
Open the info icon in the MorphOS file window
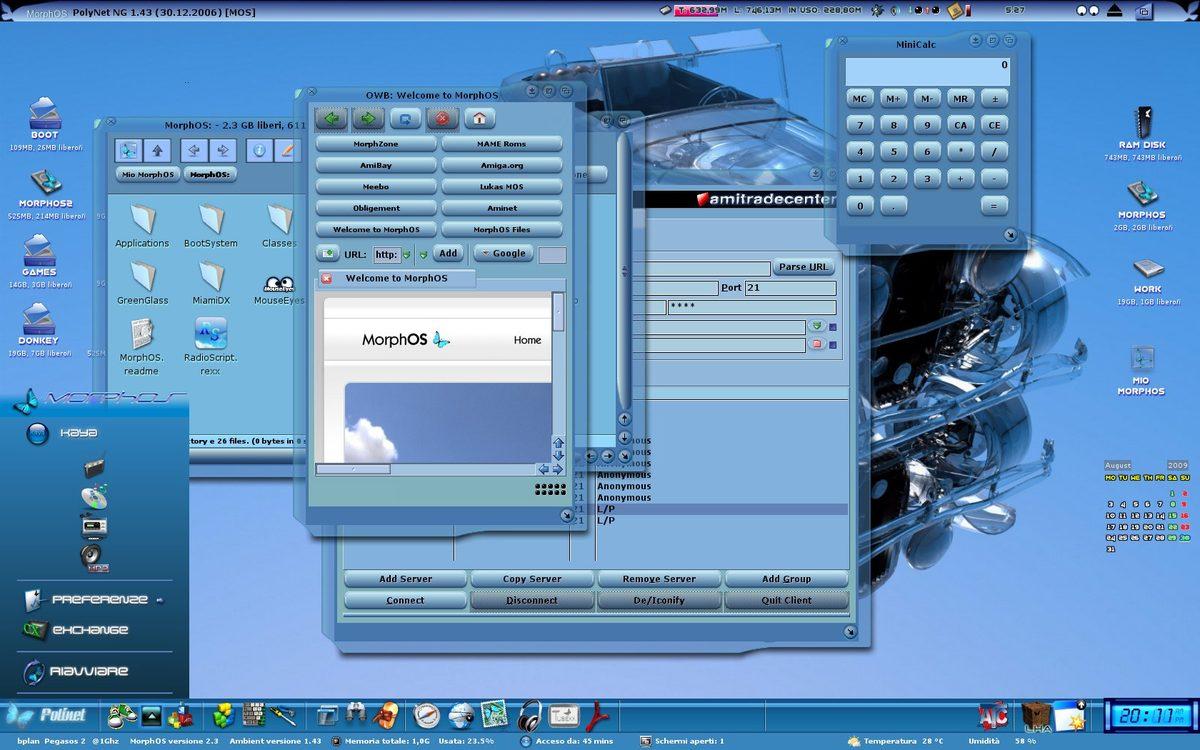[259, 150]
